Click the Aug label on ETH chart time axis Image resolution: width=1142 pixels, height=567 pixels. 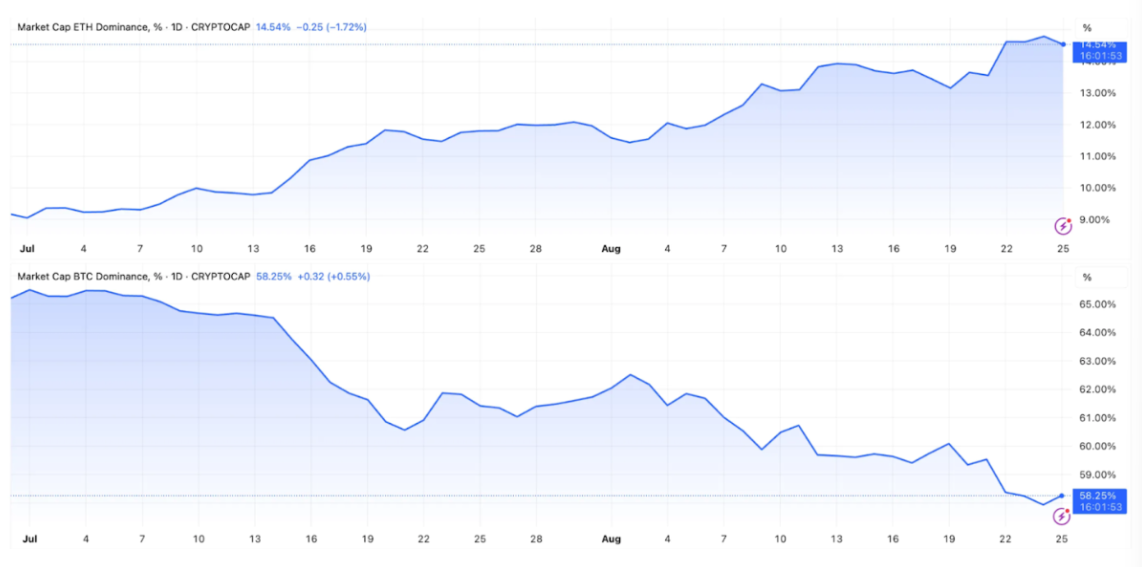[612, 247]
